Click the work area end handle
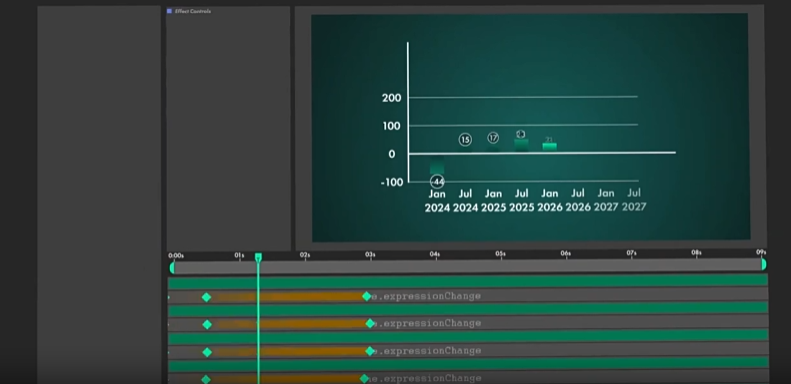 [x=763, y=264]
